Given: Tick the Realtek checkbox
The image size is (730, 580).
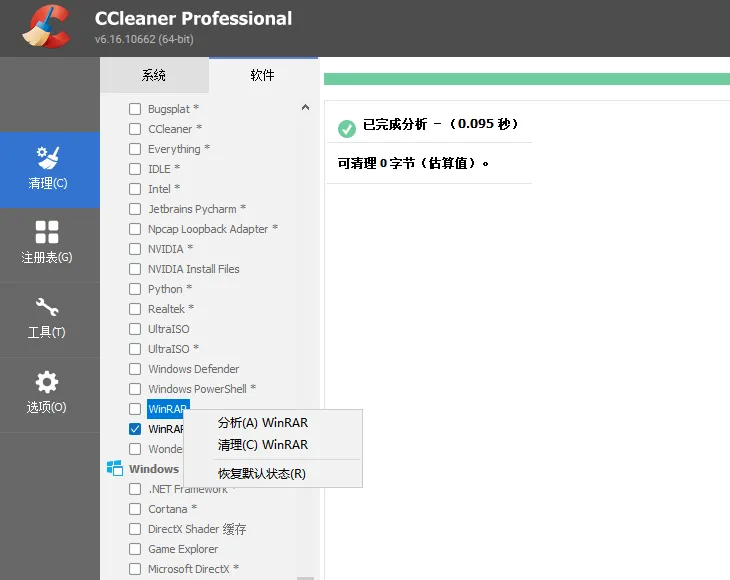Looking at the screenshot, I should (x=135, y=309).
